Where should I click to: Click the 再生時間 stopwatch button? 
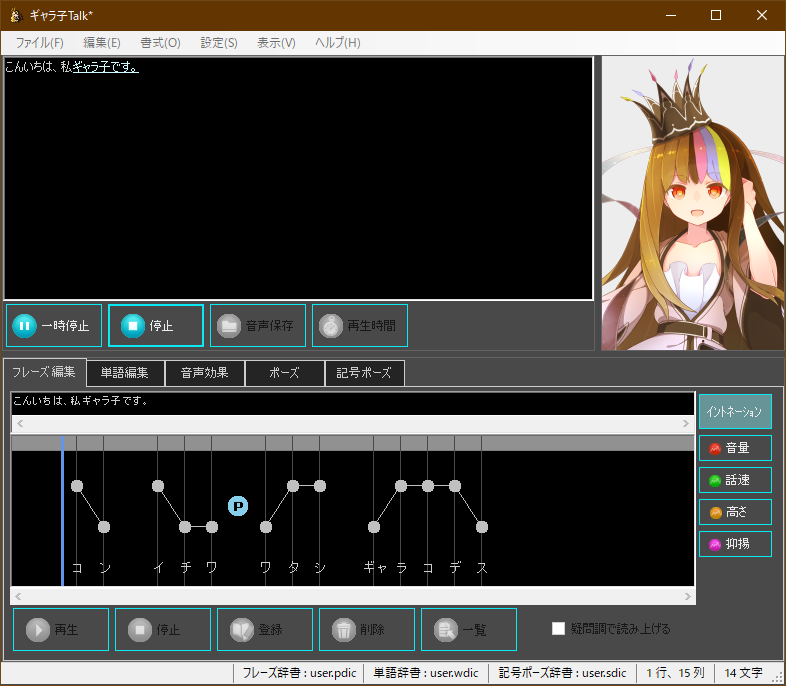pyautogui.click(x=360, y=326)
